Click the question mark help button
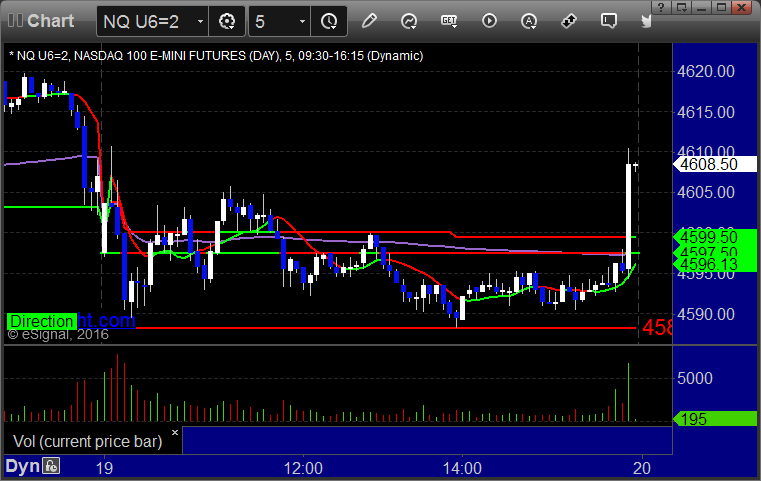761x481 pixels. coord(660,7)
